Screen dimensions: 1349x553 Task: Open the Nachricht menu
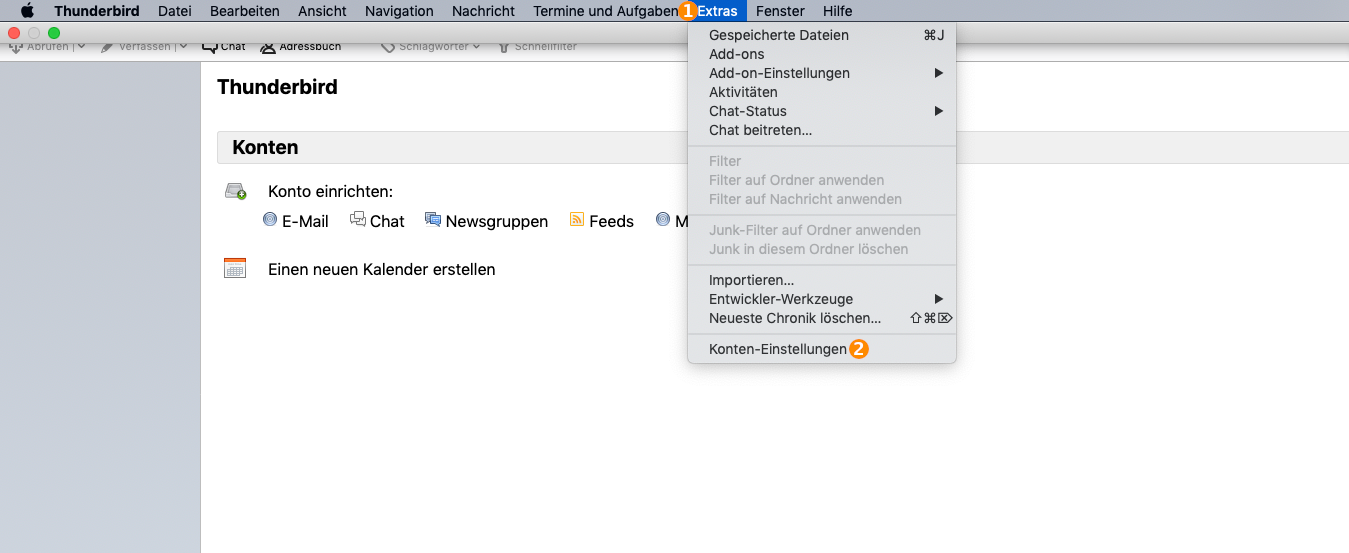click(483, 11)
